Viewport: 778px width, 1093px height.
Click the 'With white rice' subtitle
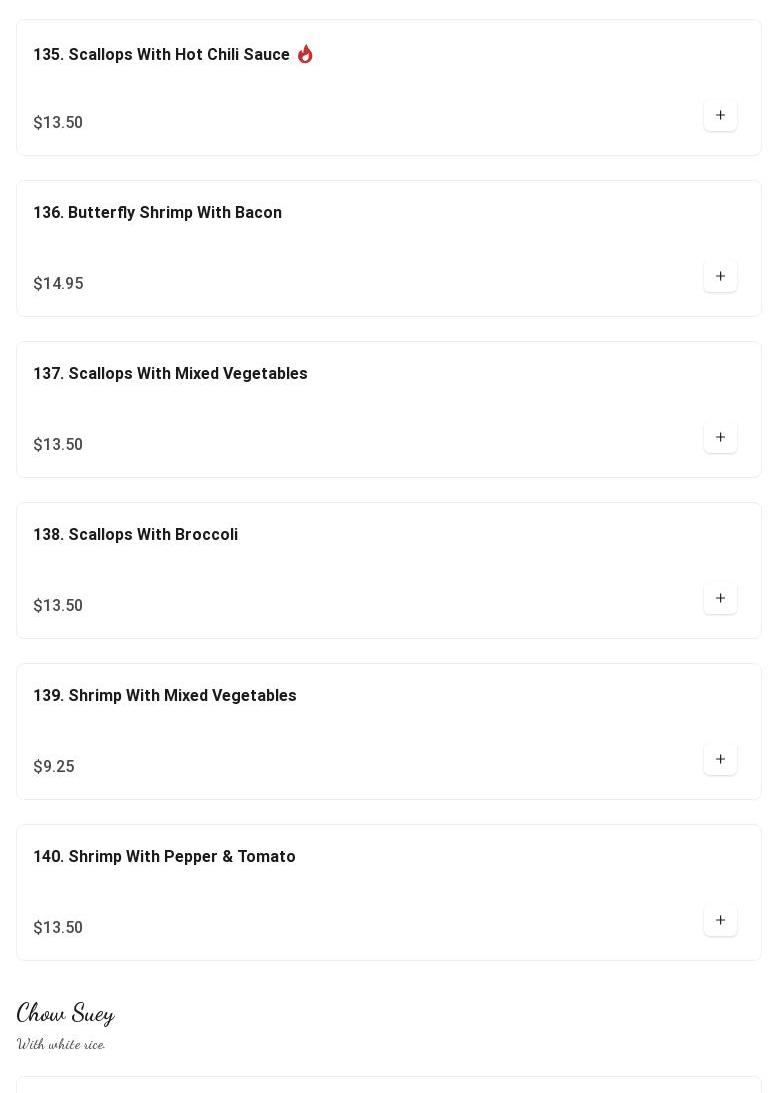pyautogui.click(x=61, y=1044)
